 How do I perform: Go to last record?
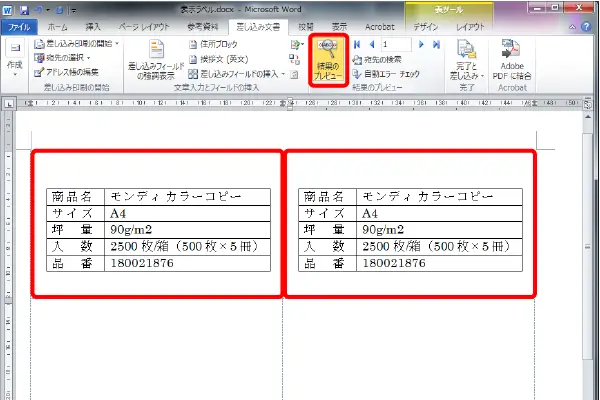pyautogui.click(x=436, y=44)
